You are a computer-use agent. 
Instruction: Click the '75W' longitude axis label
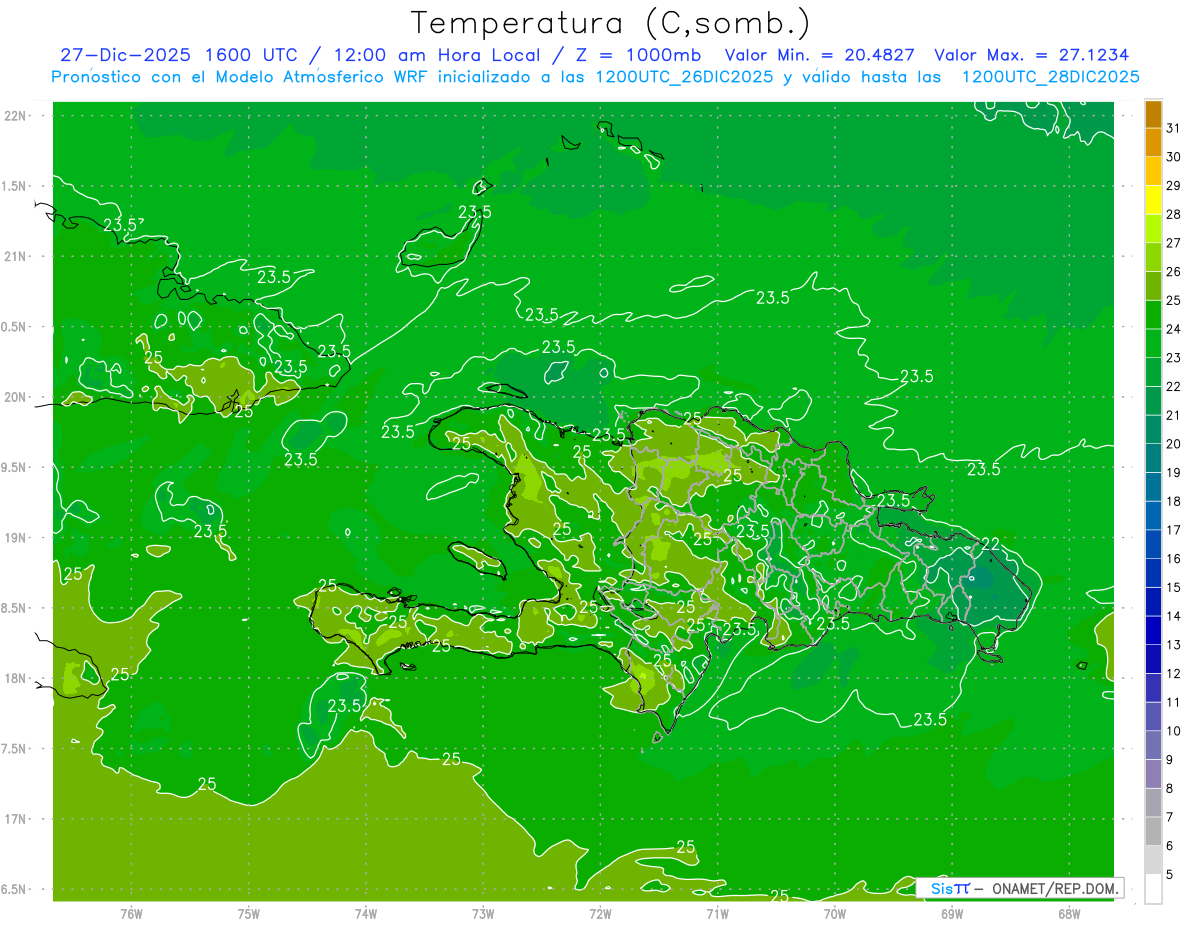tap(249, 913)
